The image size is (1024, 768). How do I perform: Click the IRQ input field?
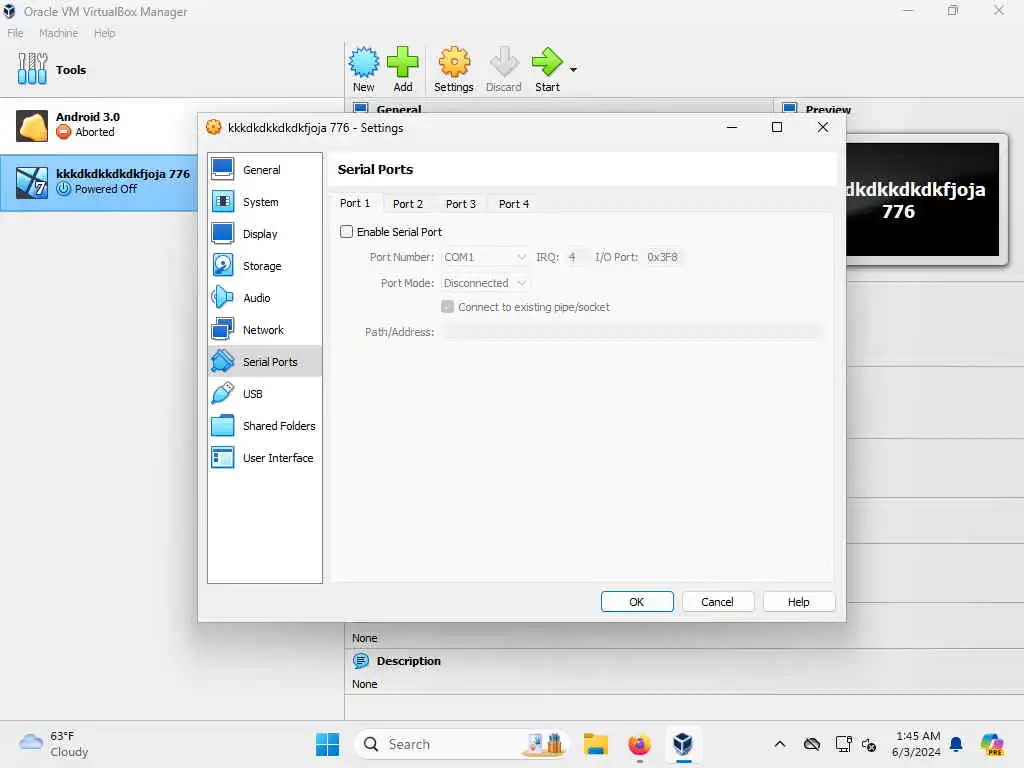tap(574, 257)
